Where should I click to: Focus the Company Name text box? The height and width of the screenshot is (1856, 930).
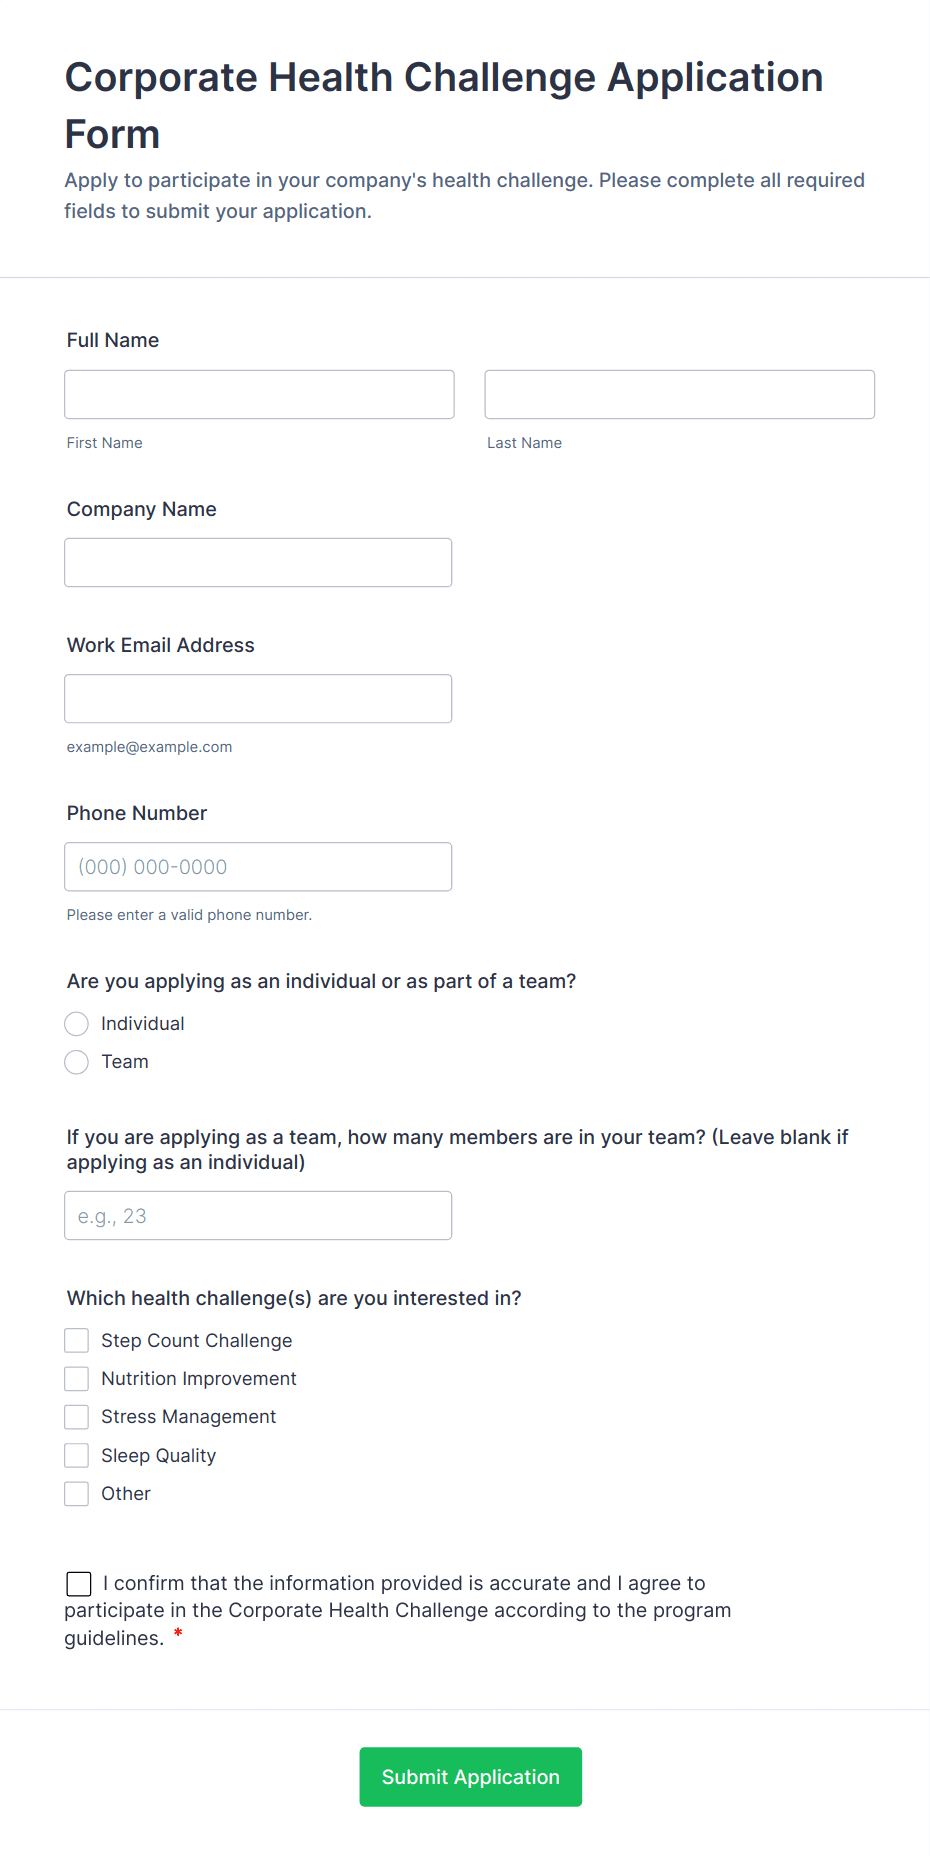coord(258,562)
